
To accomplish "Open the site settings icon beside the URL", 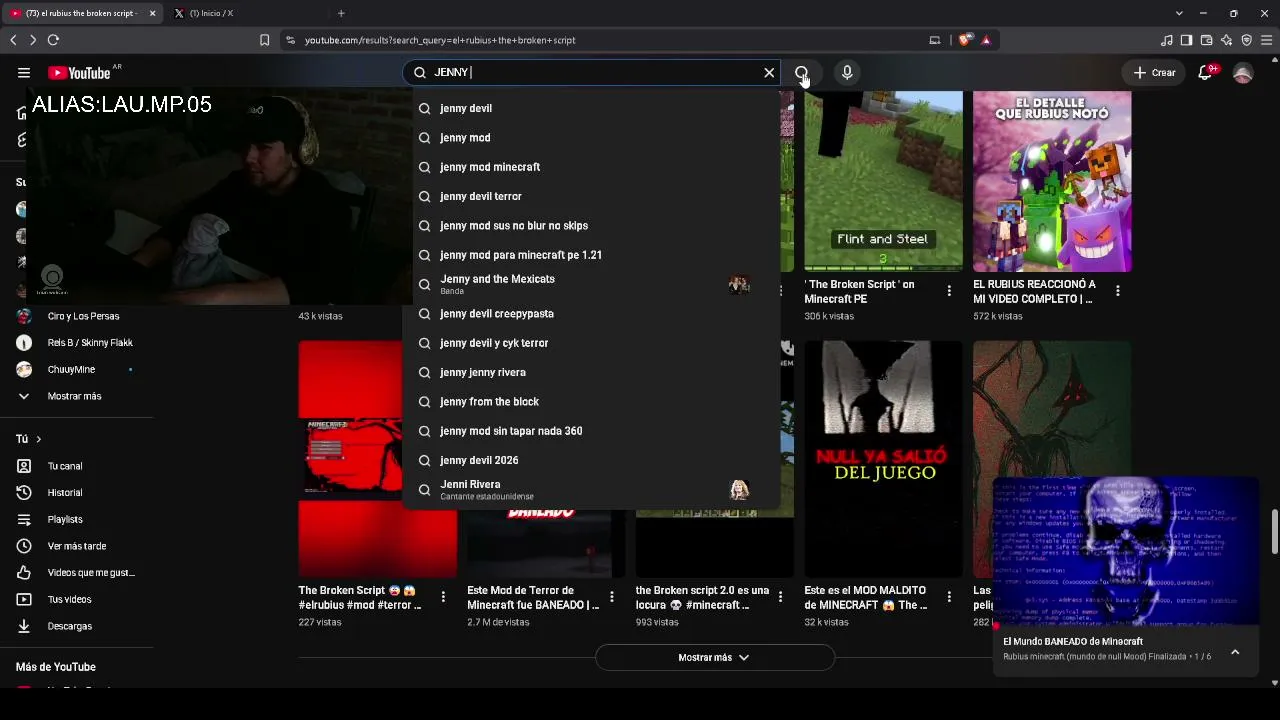I will (290, 40).
